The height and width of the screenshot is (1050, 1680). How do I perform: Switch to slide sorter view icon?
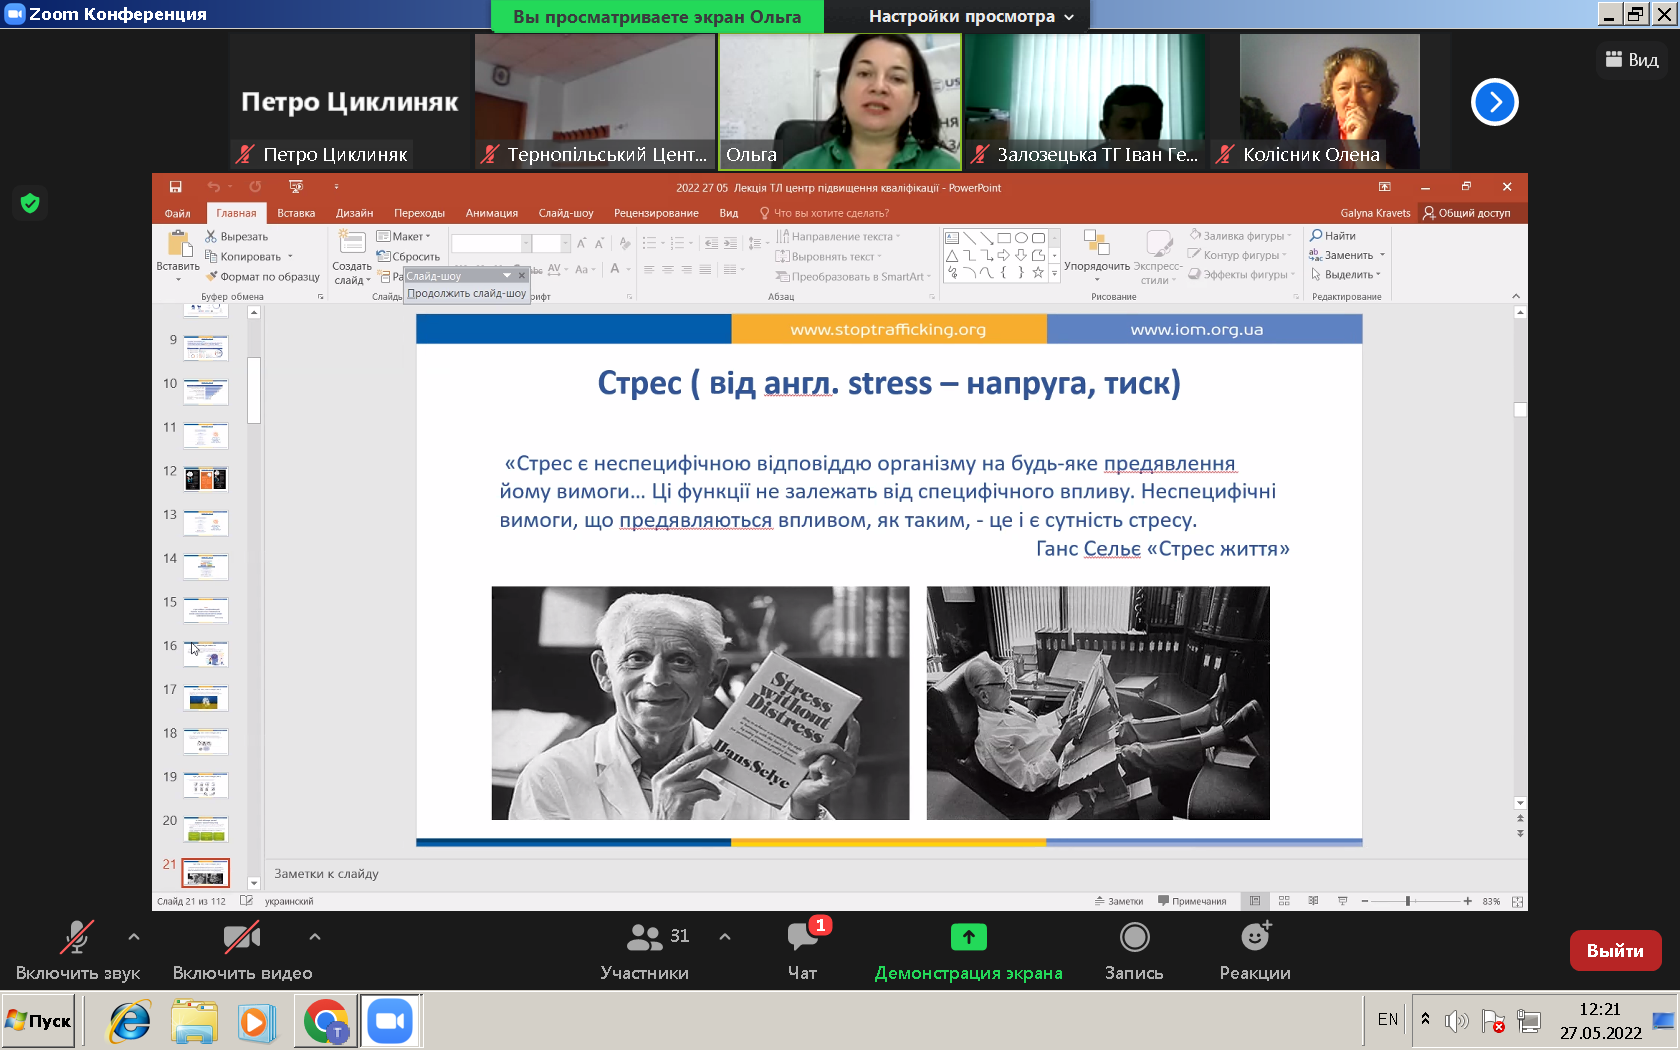point(1284,901)
